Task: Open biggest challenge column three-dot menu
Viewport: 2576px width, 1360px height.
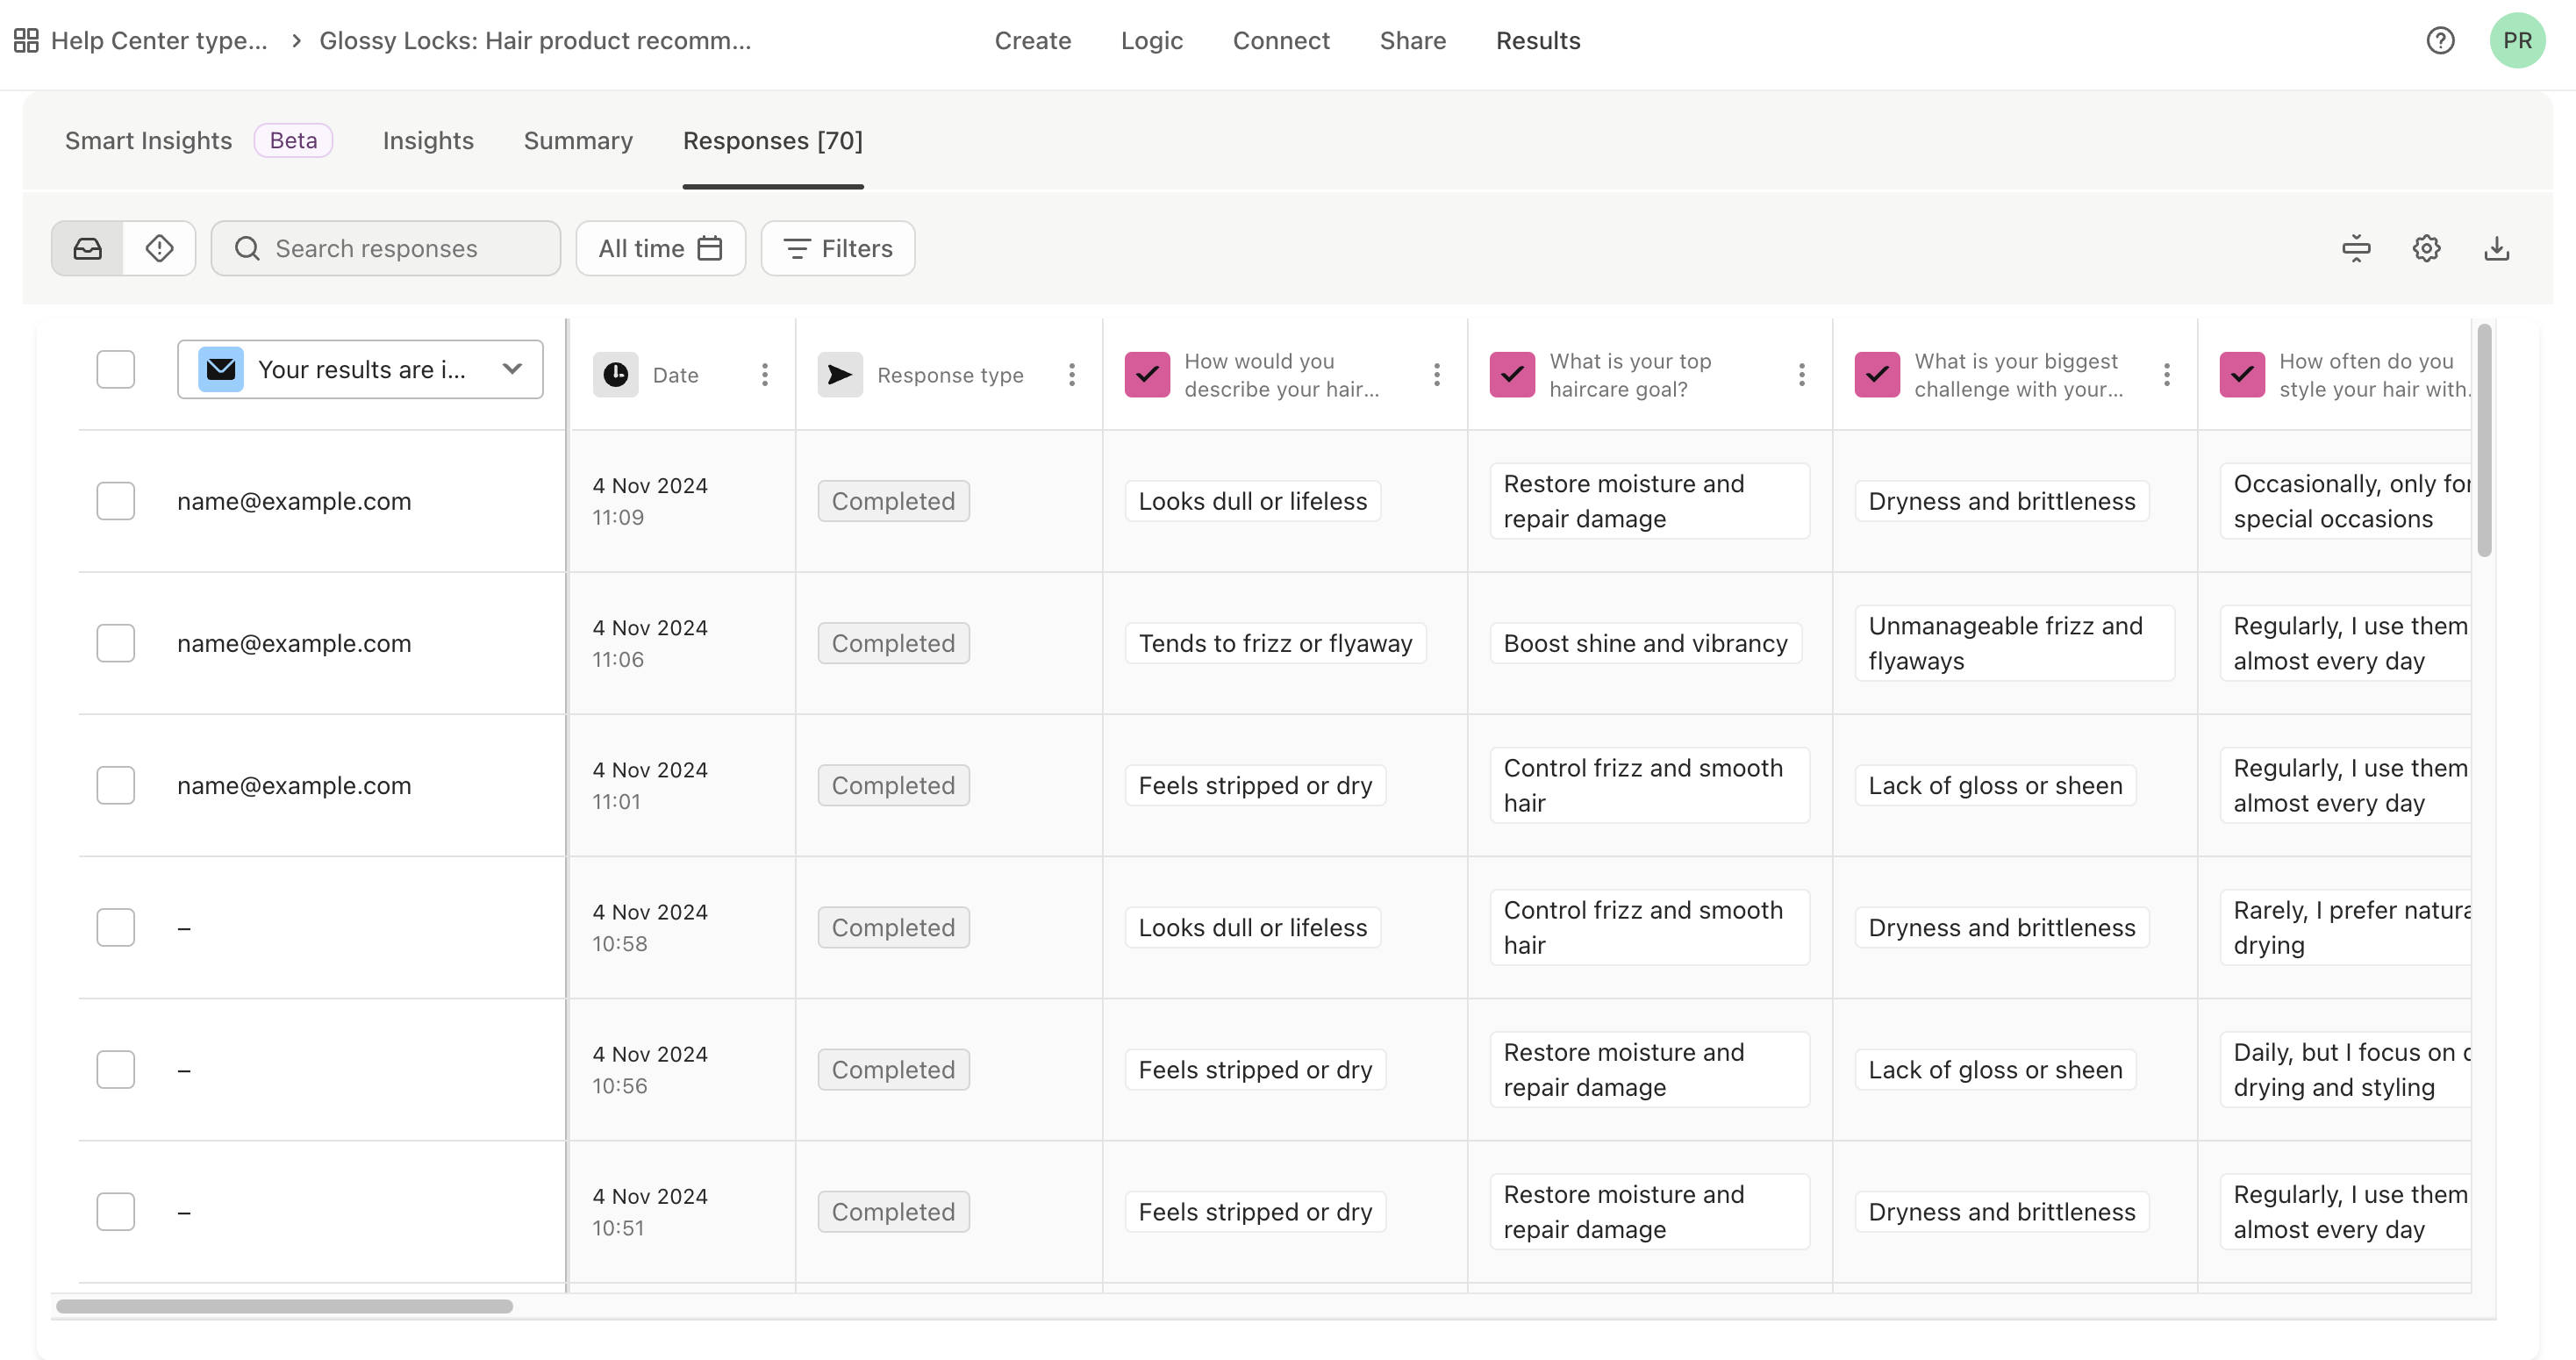Action: click(x=2167, y=374)
